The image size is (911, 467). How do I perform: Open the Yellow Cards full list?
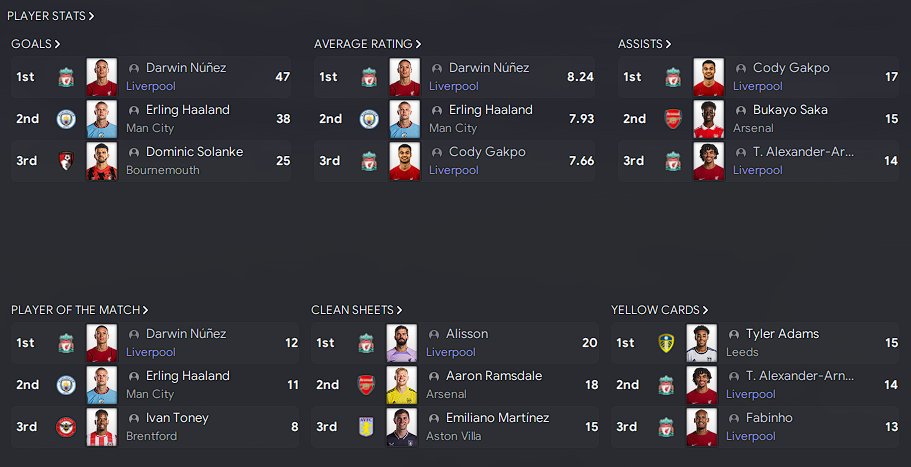click(x=660, y=310)
